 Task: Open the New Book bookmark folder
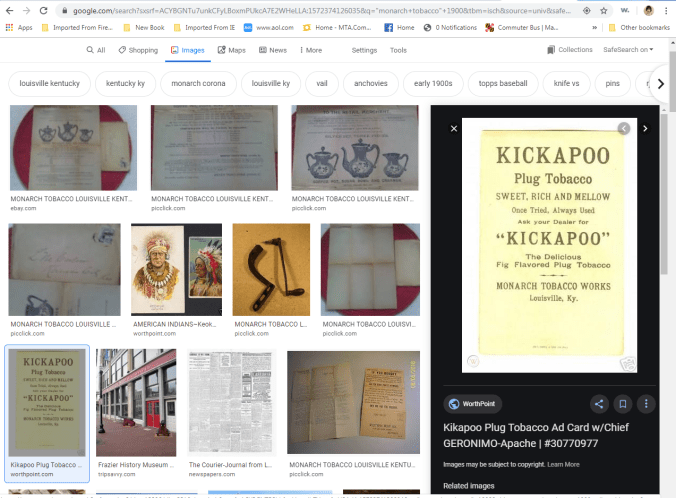[x=144, y=28]
